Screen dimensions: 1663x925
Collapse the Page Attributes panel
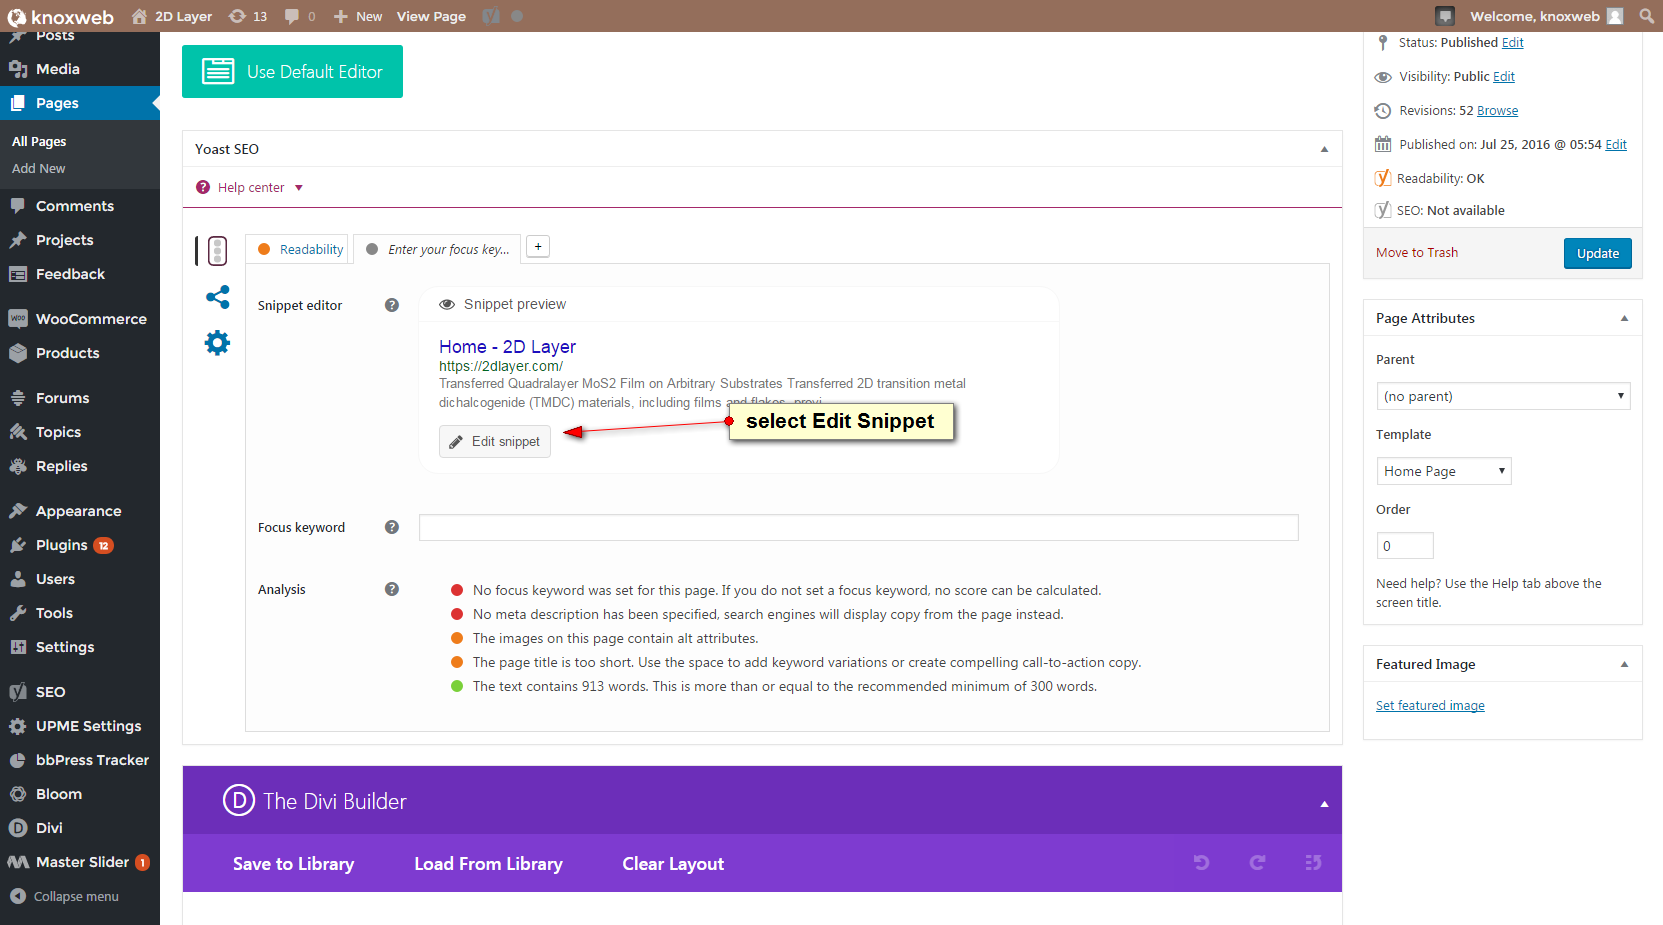[1624, 318]
